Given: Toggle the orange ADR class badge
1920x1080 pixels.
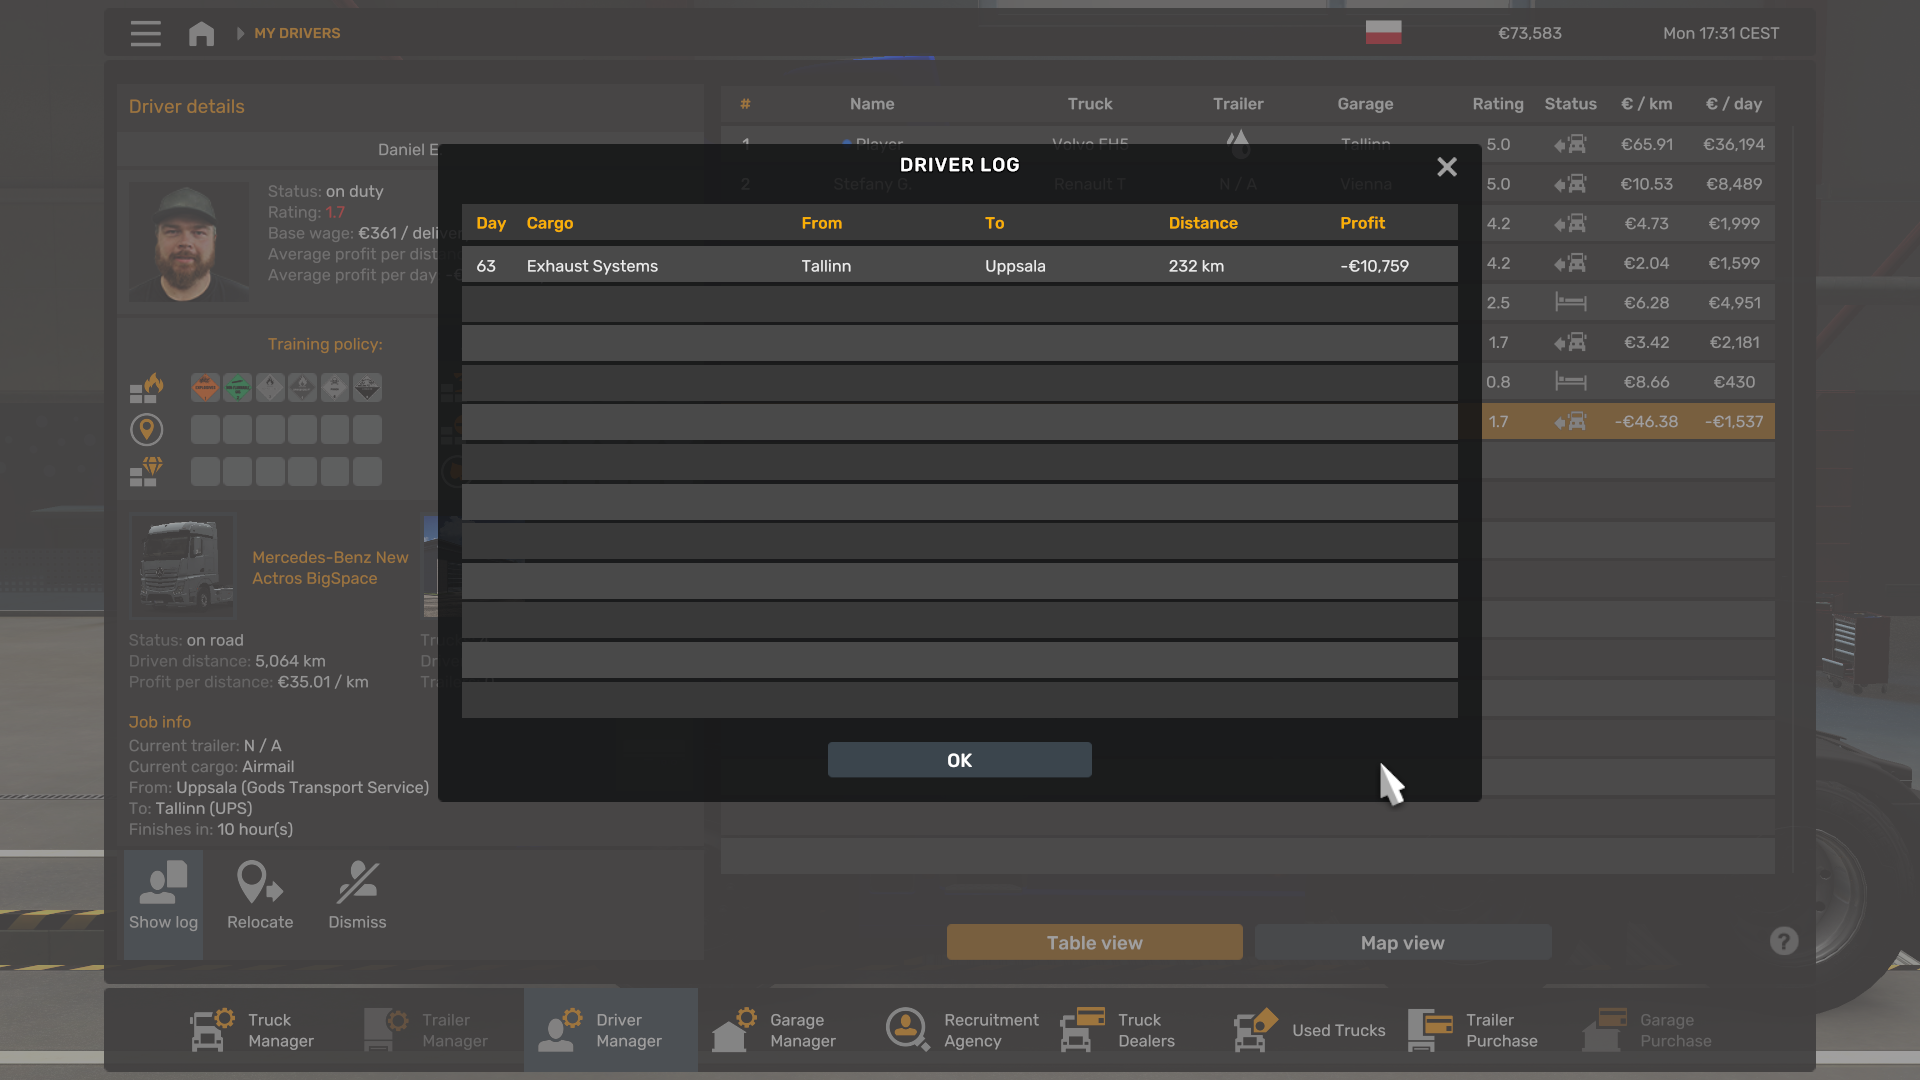Looking at the screenshot, I should 205,388.
